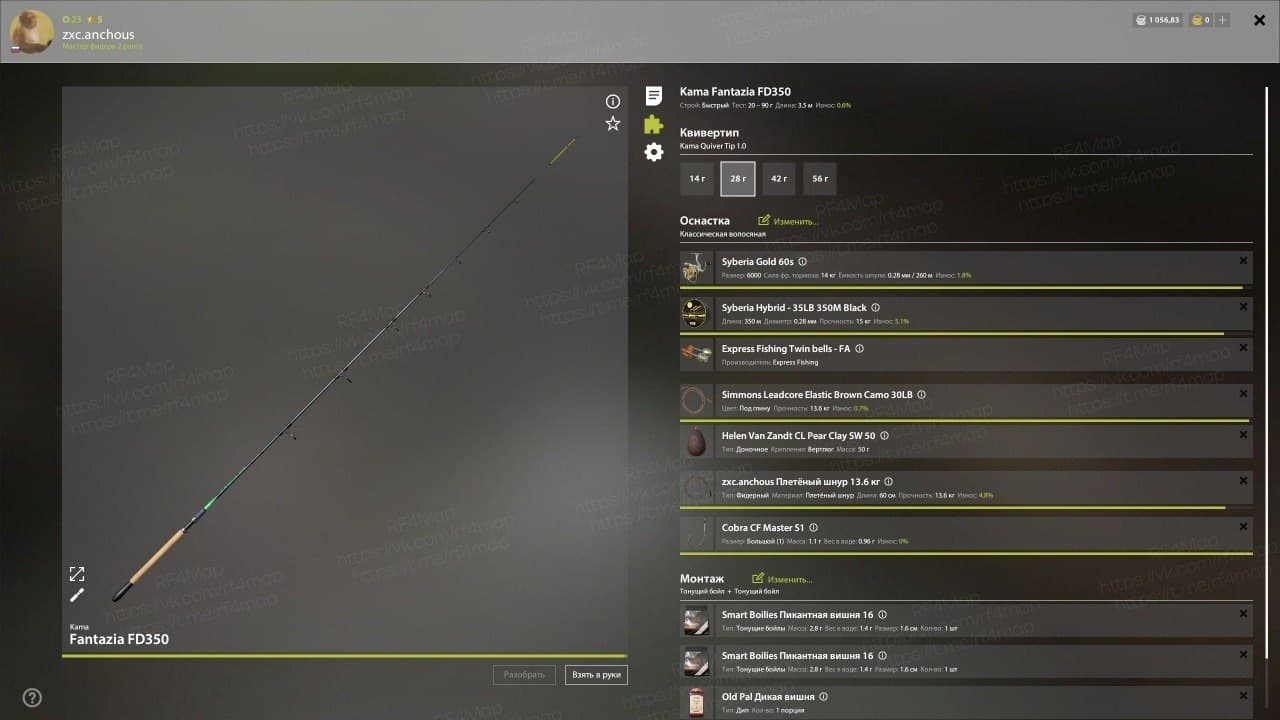1280x720 pixels.
Task: Click the pencil rename icon in preview
Action: tap(77, 595)
